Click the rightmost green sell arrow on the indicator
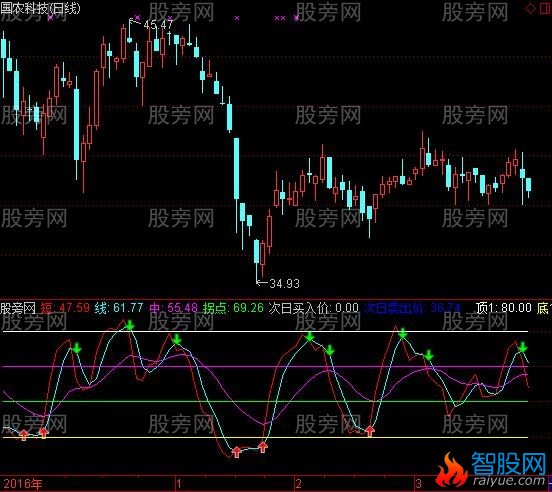 [523, 347]
